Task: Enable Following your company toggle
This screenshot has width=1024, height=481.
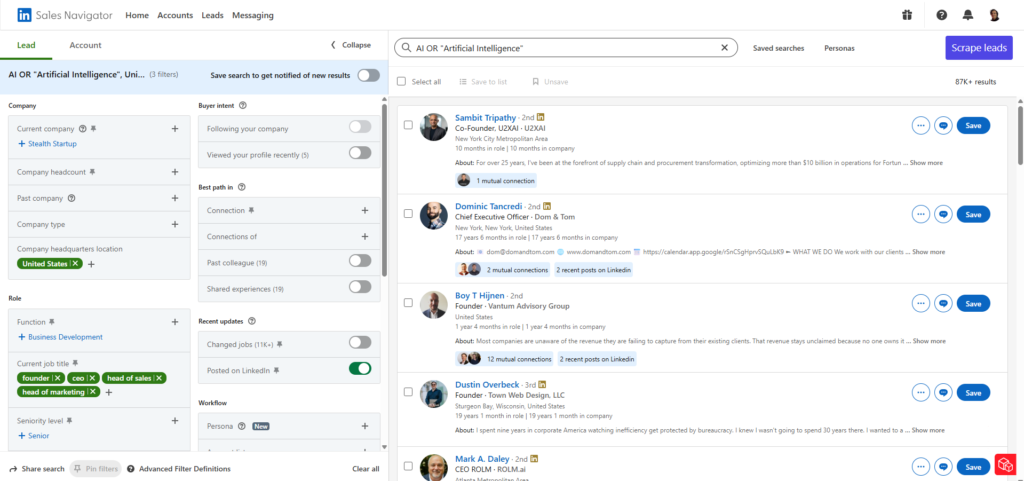Action: (x=360, y=127)
